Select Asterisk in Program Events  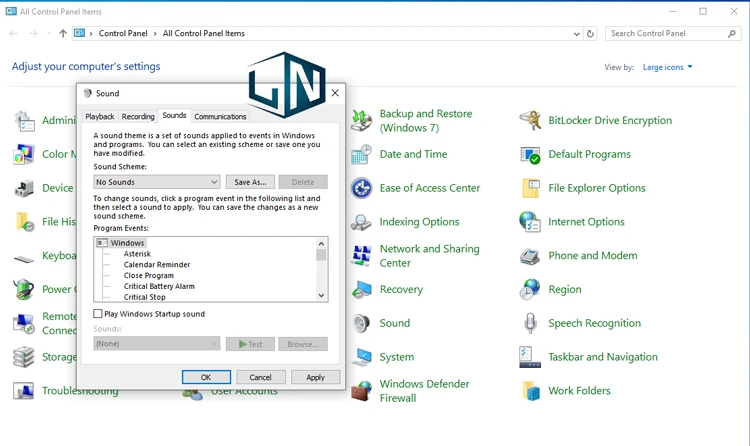[x=137, y=254]
